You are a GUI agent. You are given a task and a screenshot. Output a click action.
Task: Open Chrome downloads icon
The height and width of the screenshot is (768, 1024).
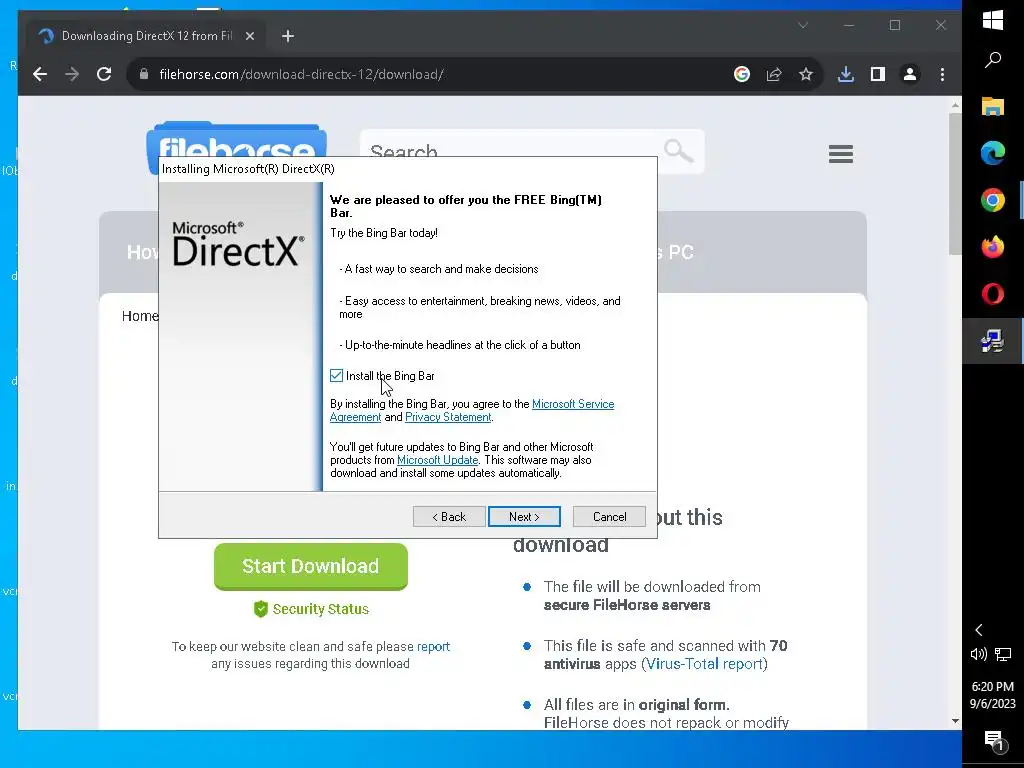pos(846,74)
